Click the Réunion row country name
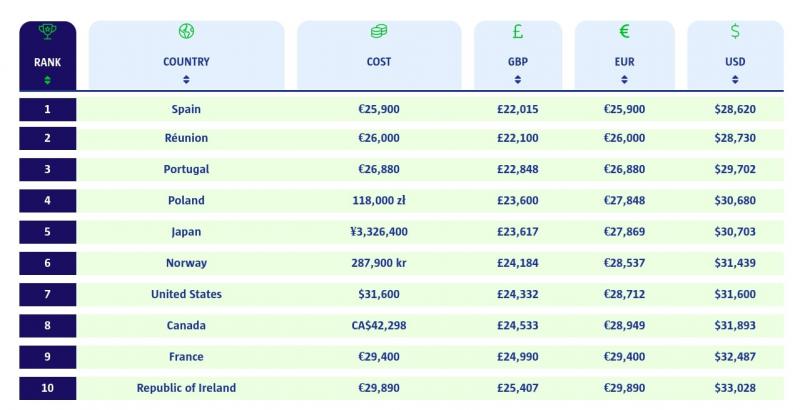 point(186,138)
